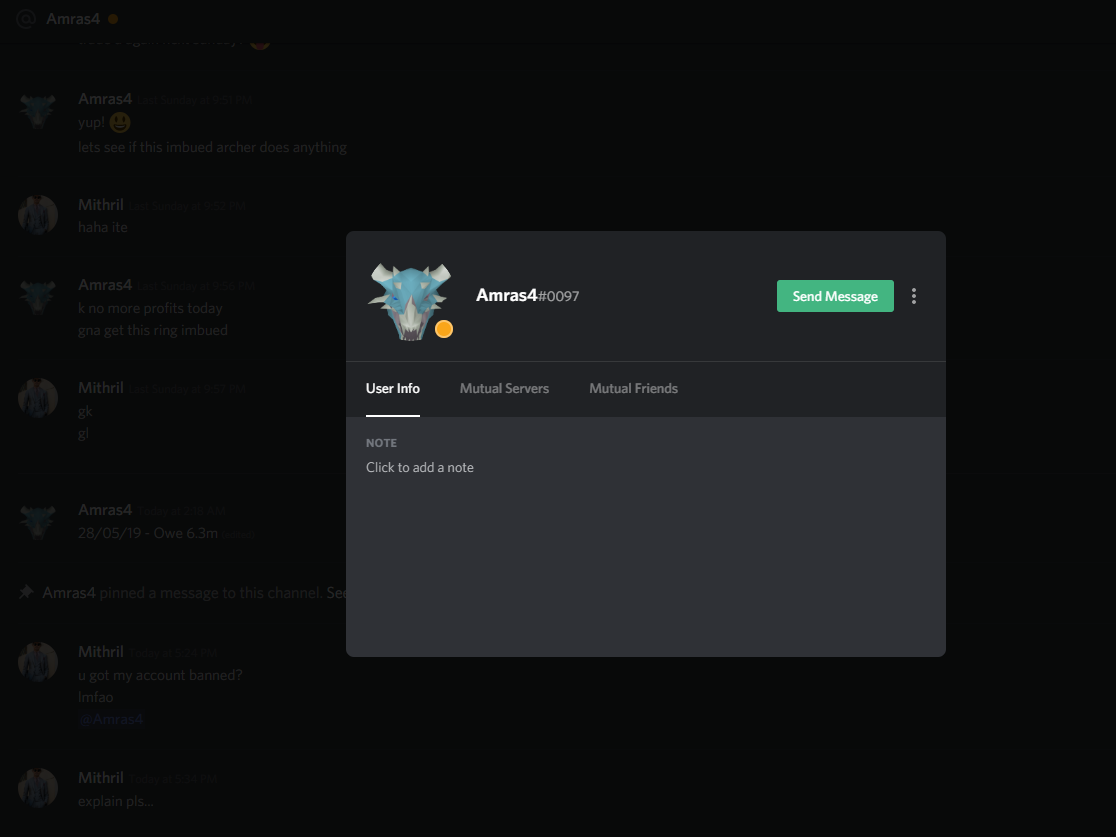Click to add a note field
1116x837 pixels.
coord(420,468)
